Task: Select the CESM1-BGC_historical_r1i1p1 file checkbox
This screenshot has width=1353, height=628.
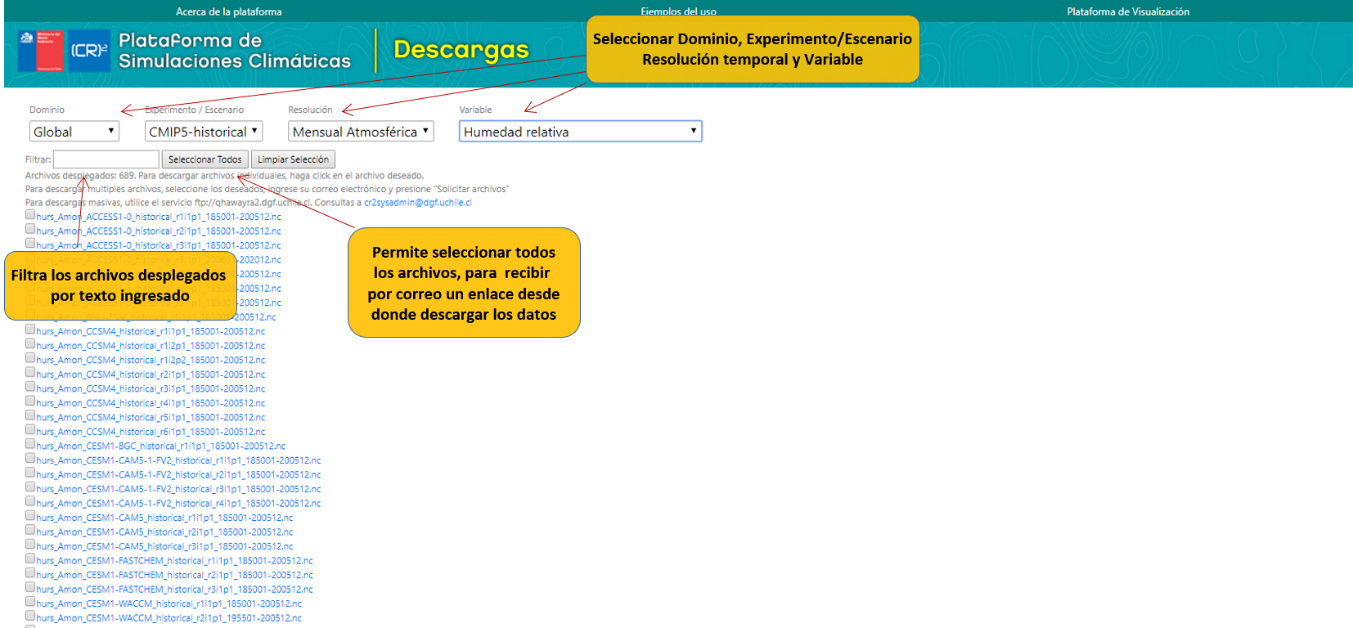Action: 30,446
